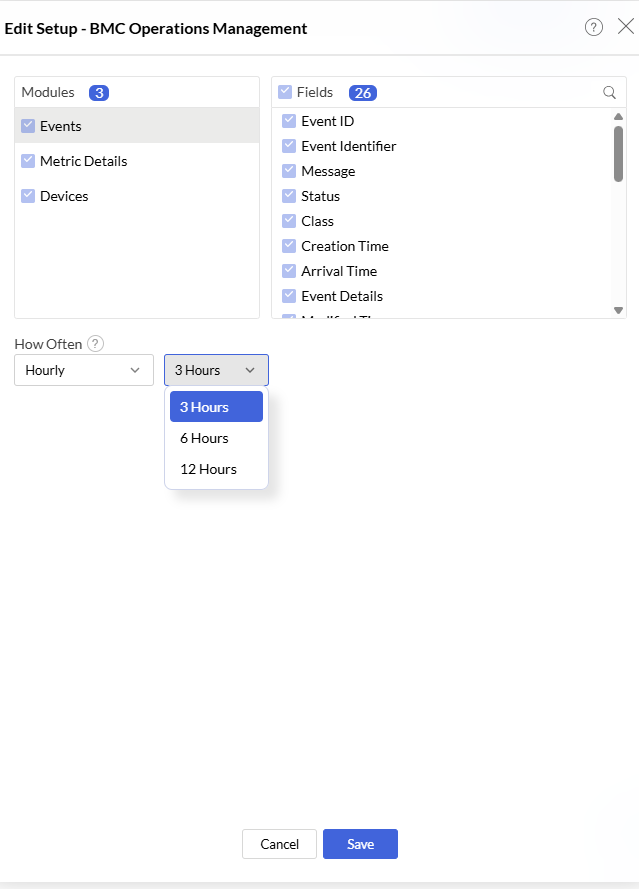The width and height of the screenshot is (639, 889).
Task: Click the scroll down arrow in Fields list
Action: tap(618, 310)
